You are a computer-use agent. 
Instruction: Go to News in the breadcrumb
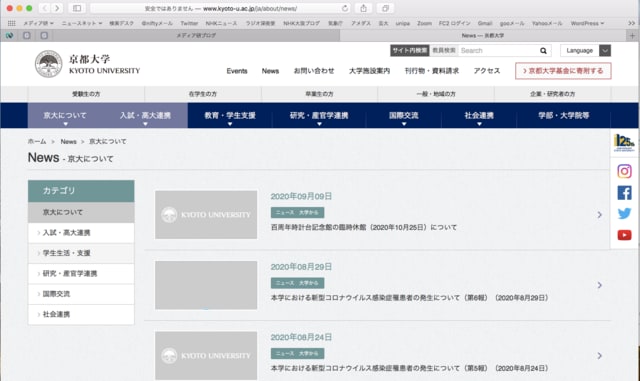click(x=69, y=142)
